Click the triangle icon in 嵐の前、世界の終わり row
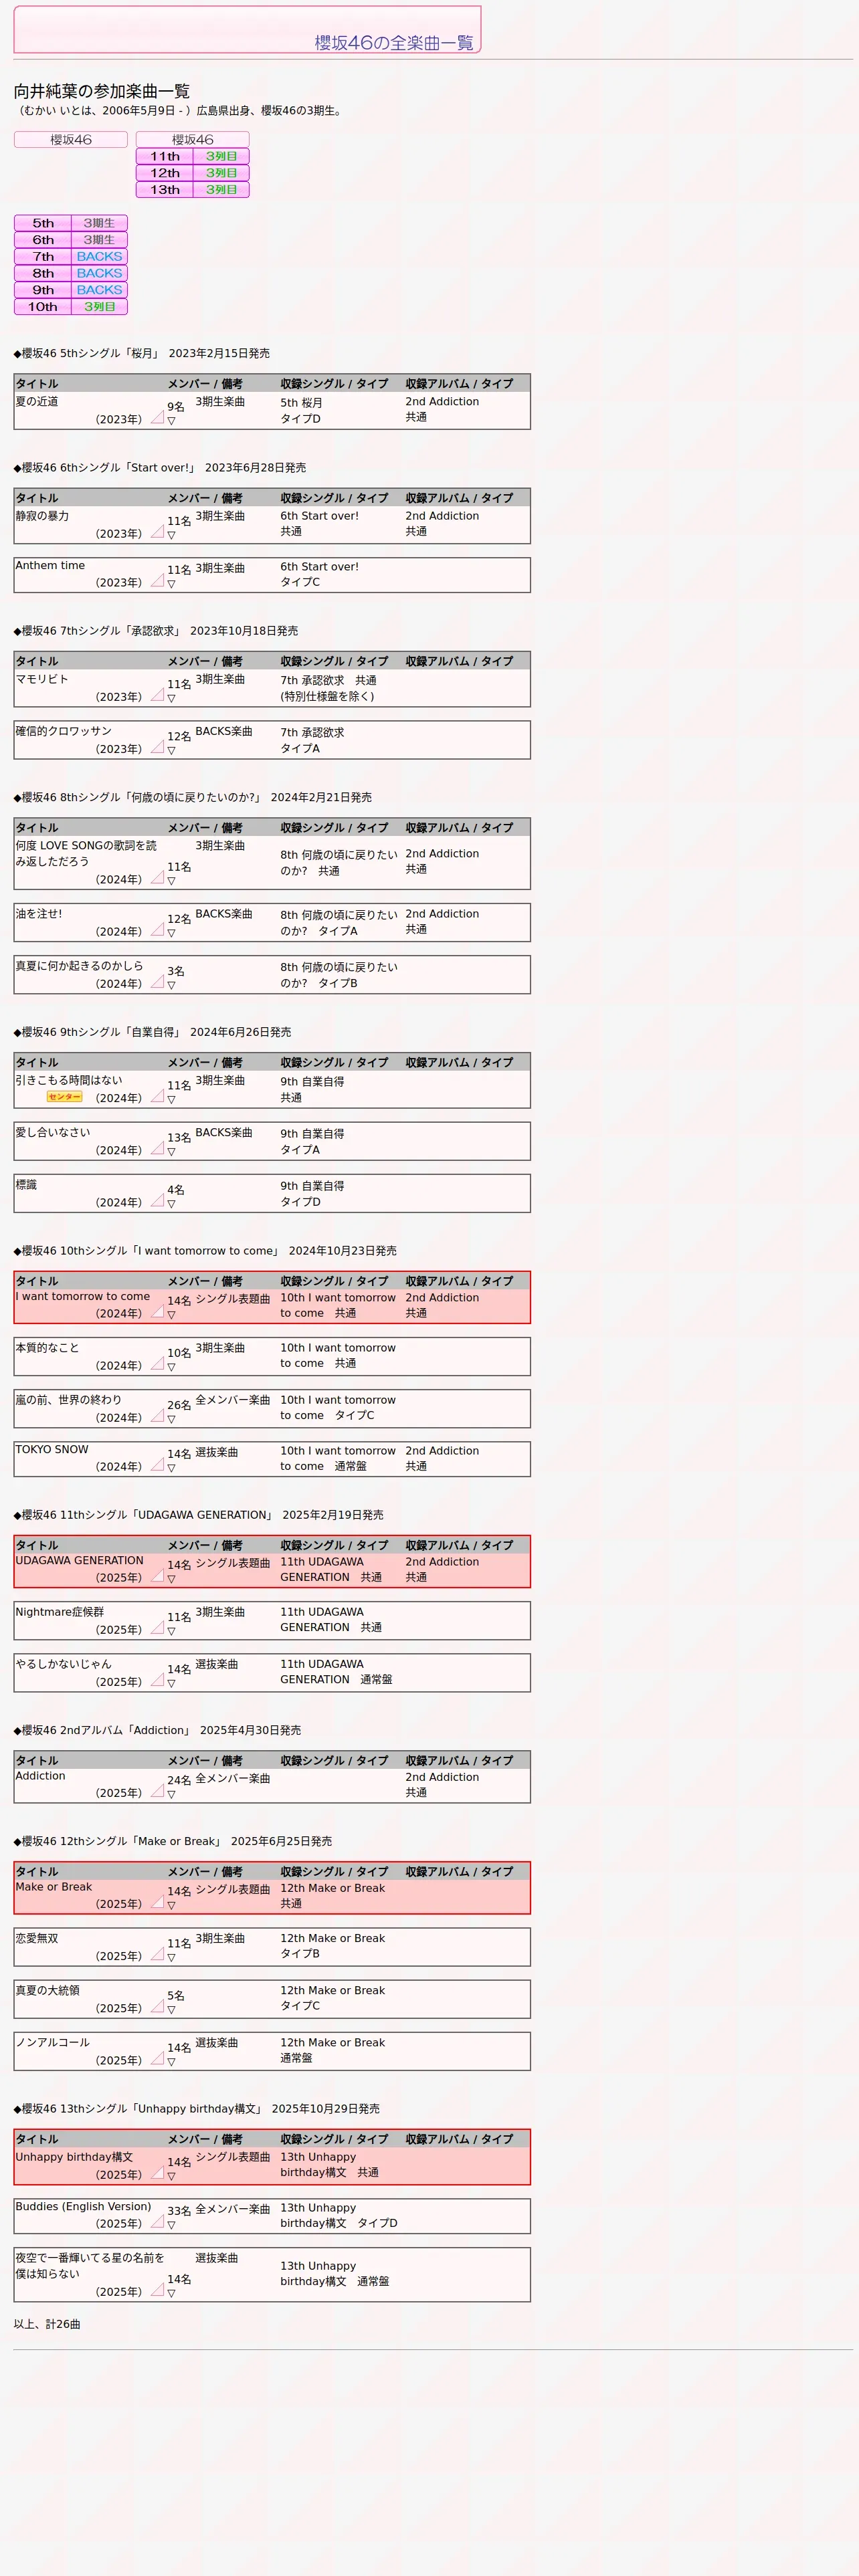This screenshot has width=859, height=2576. [x=157, y=1416]
